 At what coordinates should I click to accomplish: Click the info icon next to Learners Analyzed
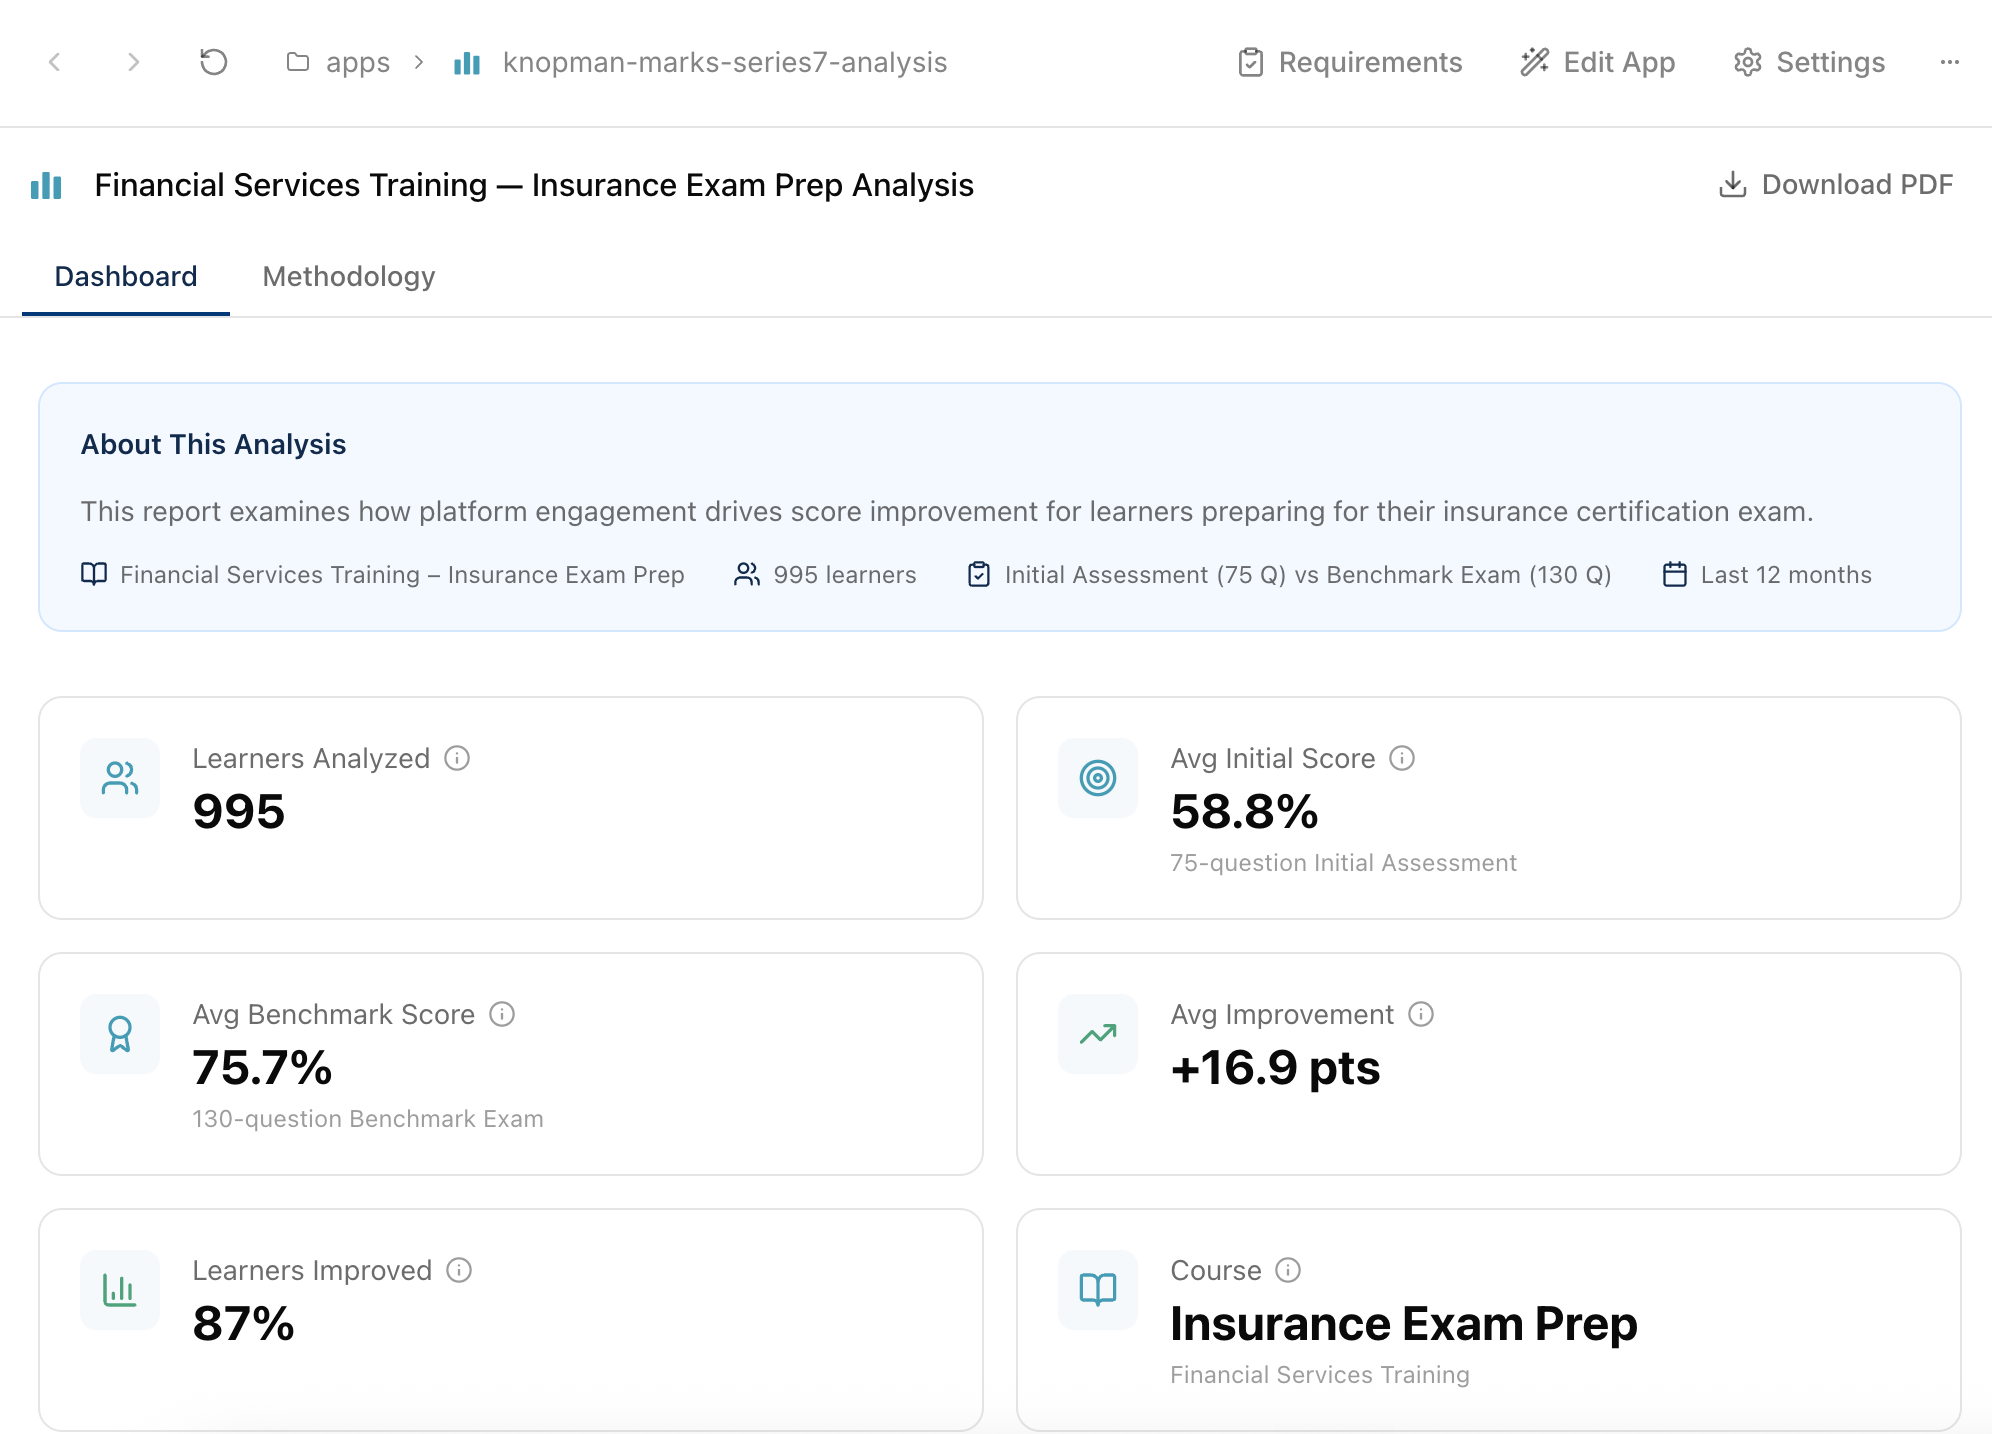click(x=457, y=758)
